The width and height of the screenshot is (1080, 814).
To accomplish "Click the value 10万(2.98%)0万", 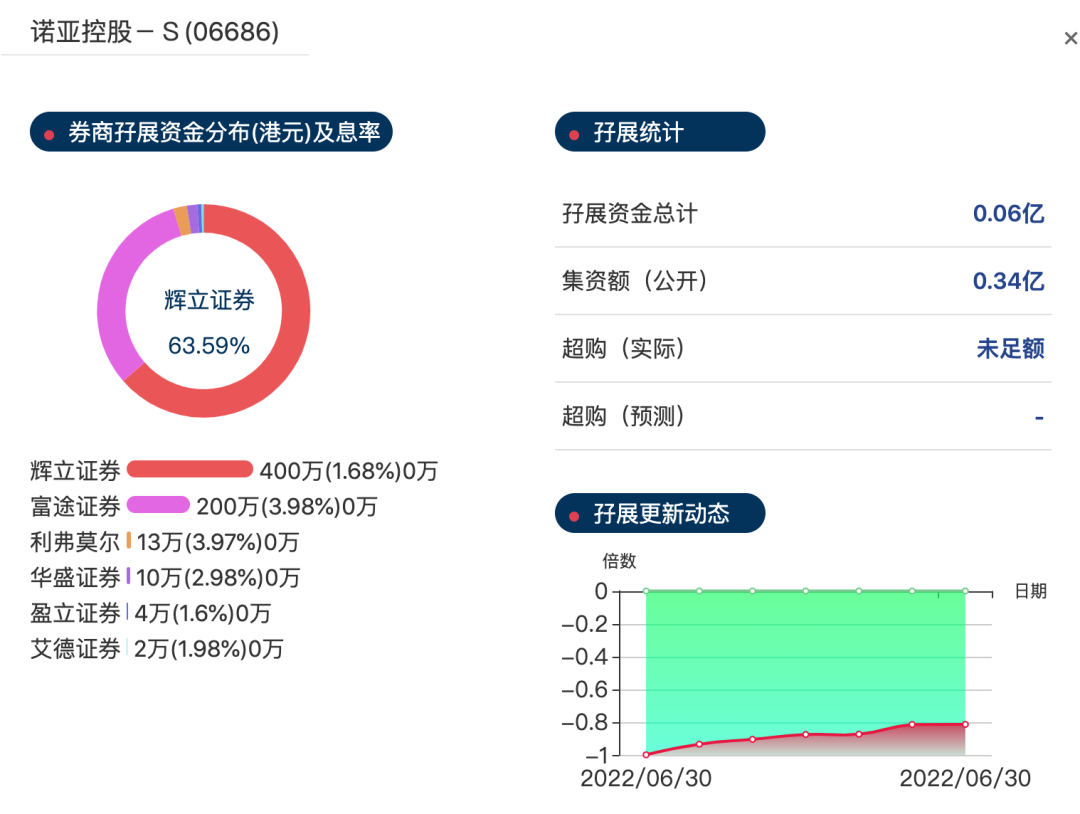I will click(x=218, y=578).
